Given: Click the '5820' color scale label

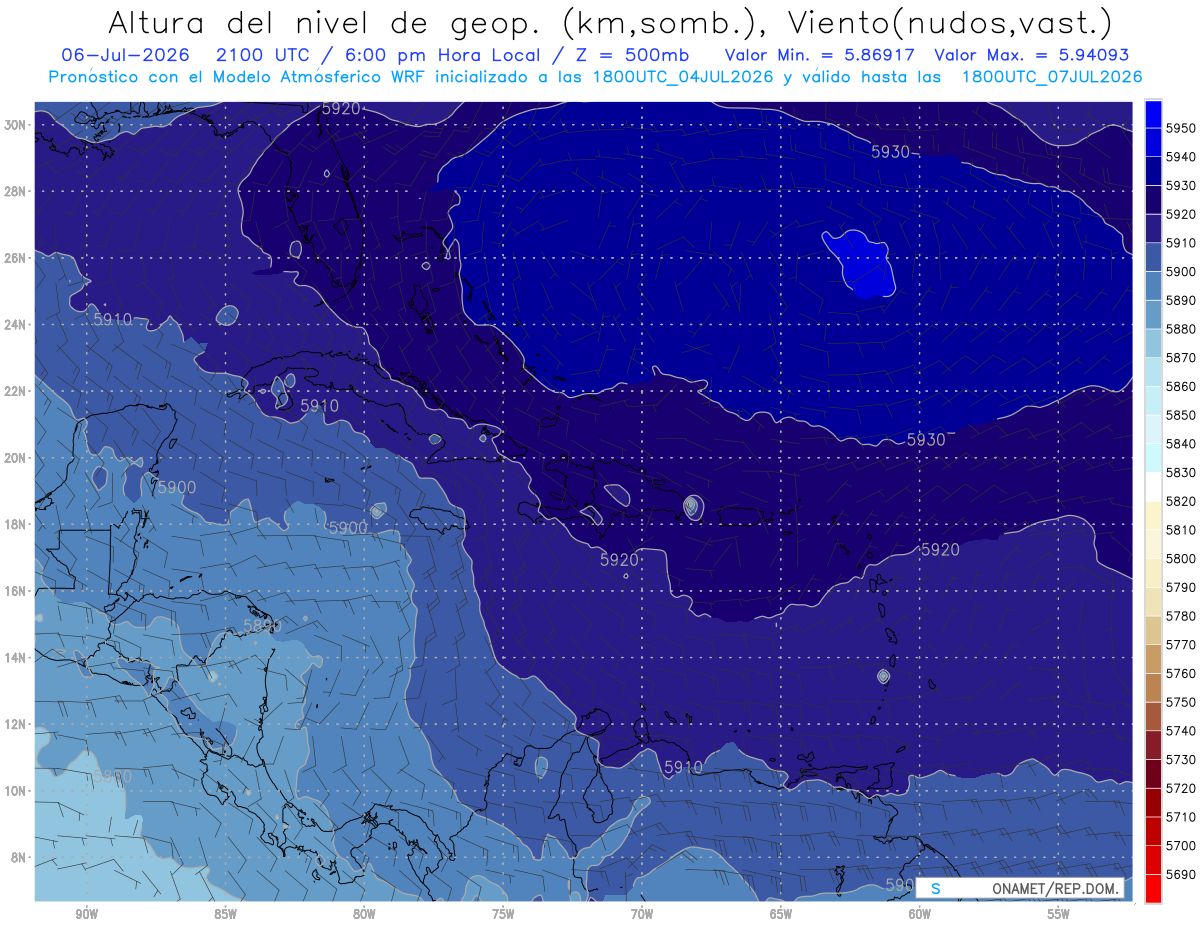Looking at the screenshot, I should click(x=1180, y=501).
